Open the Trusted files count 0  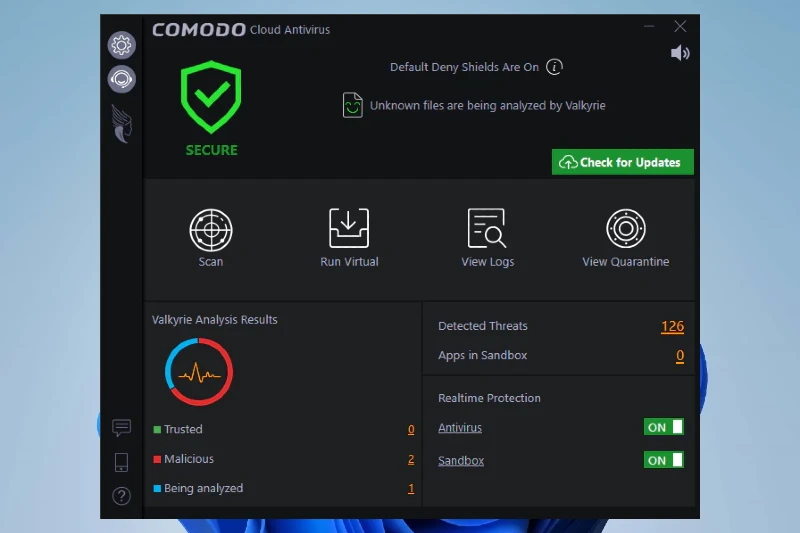411,429
